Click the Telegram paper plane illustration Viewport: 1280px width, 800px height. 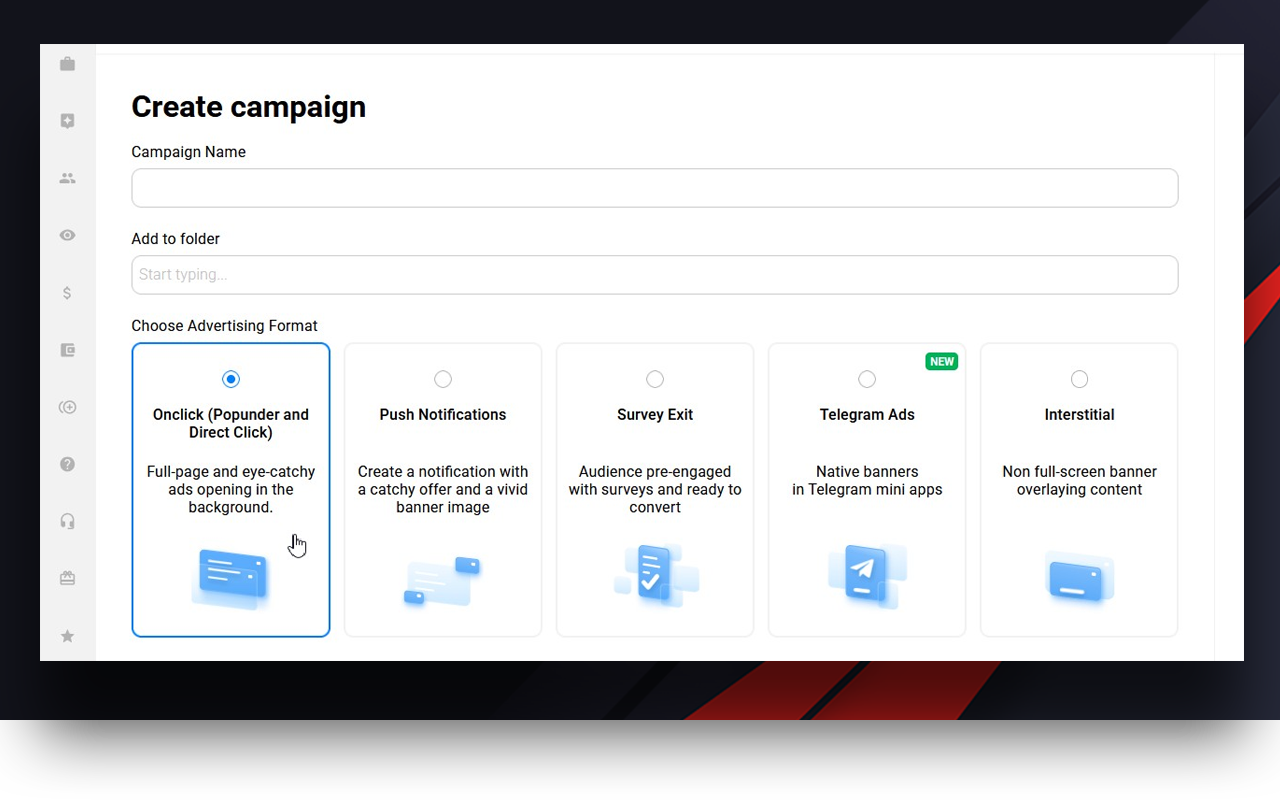click(x=867, y=575)
